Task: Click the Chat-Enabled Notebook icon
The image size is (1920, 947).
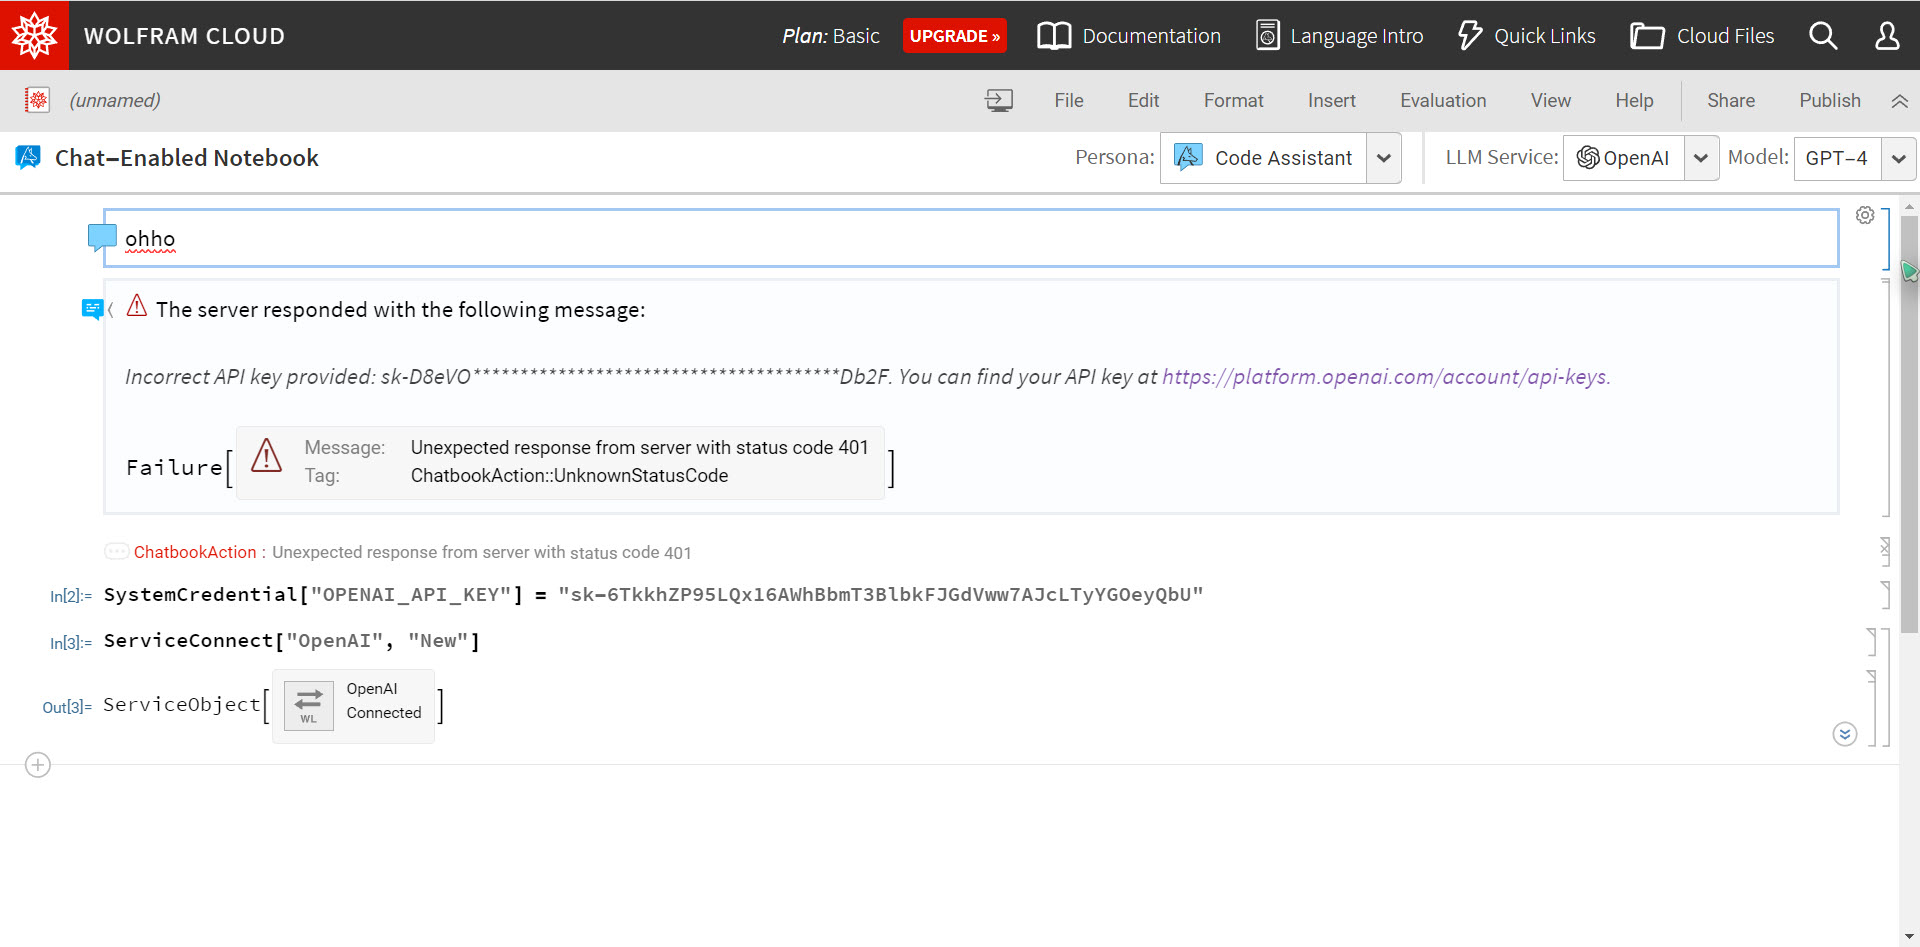Action: pyautogui.click(x=28, y=157)
